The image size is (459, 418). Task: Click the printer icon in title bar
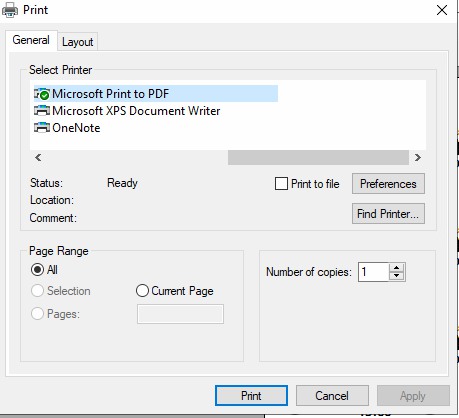(10, 10)
